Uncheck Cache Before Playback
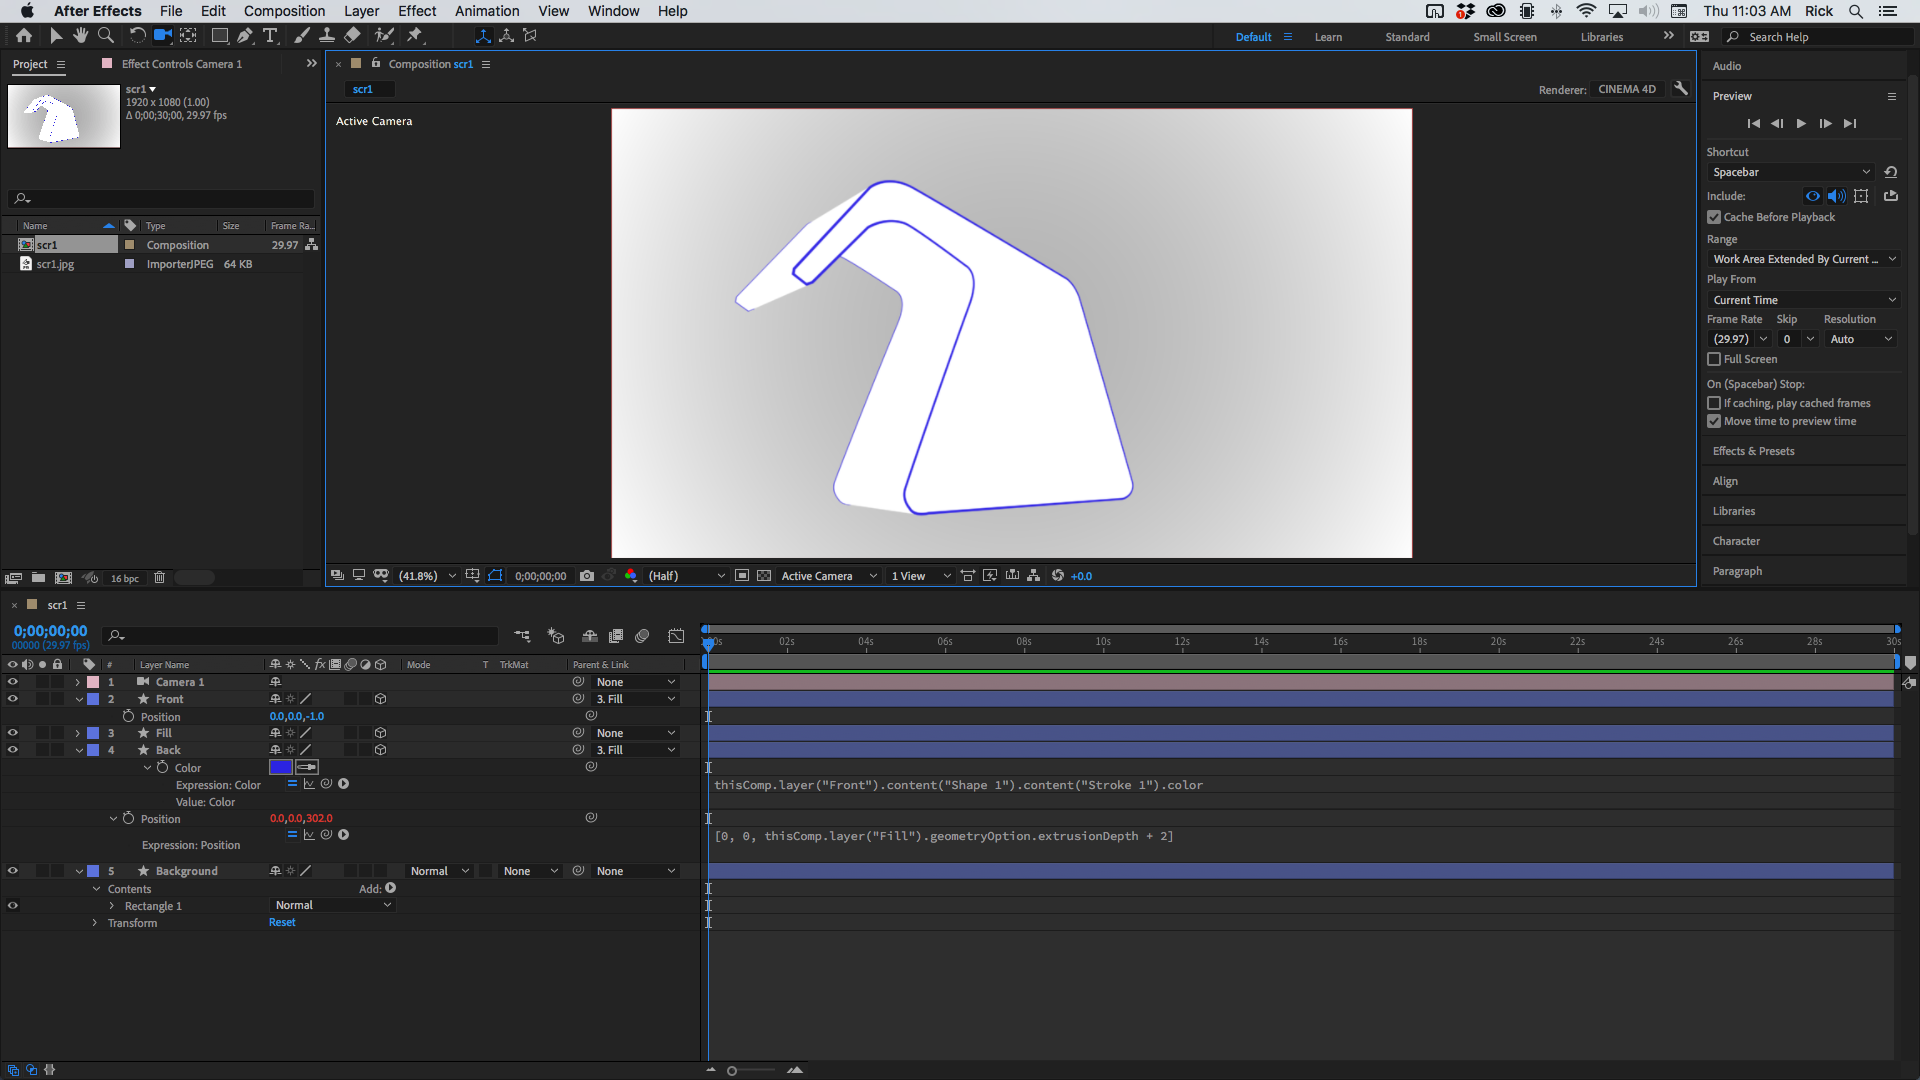The image size is (1920, 1080). pyautogui.click(x=1714, y=217)
